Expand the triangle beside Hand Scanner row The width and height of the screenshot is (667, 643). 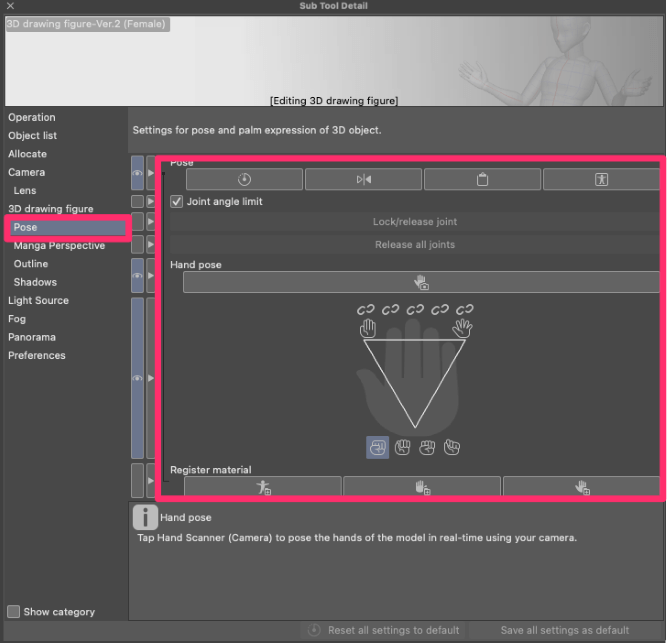coord(151,276)
